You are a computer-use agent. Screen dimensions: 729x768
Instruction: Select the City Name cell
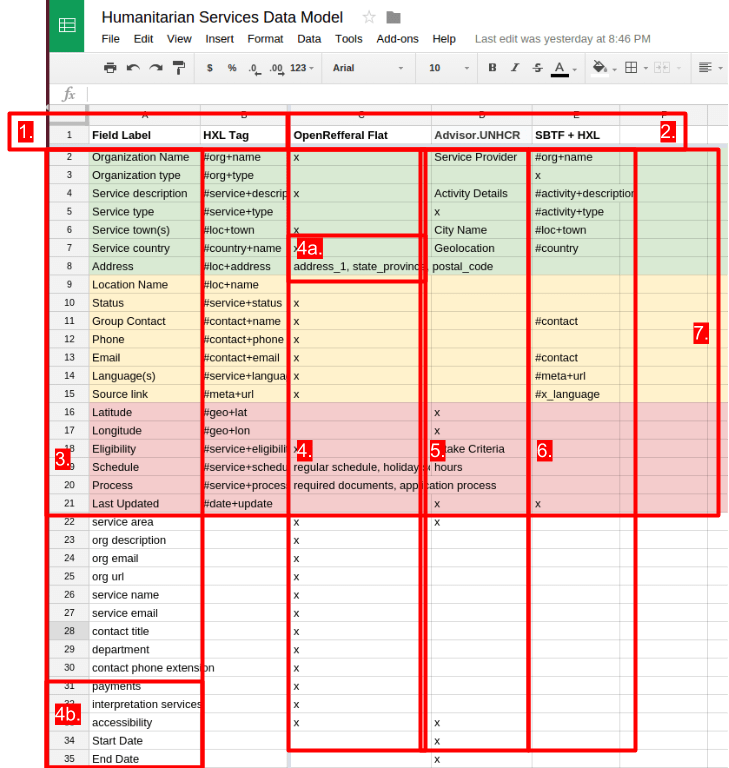[482, 230]
